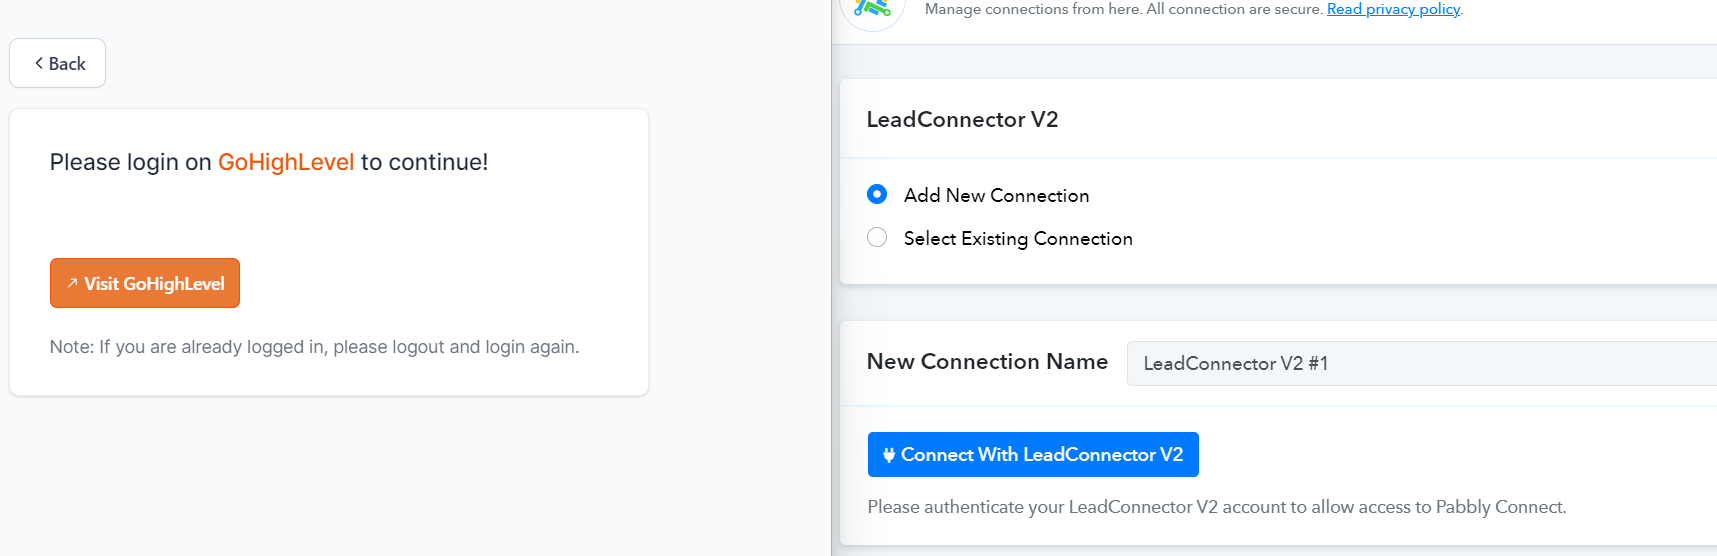Screen dimensions: 1717x556
Task: Click the arrow icon beside Visit GoHighLevel
Action: (72, 283)
